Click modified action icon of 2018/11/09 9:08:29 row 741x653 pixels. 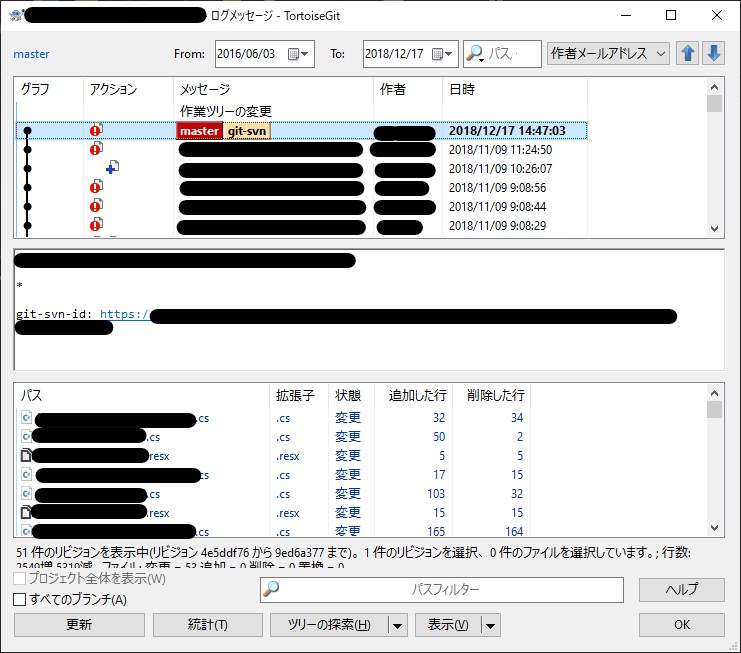(x=96, y=224)
